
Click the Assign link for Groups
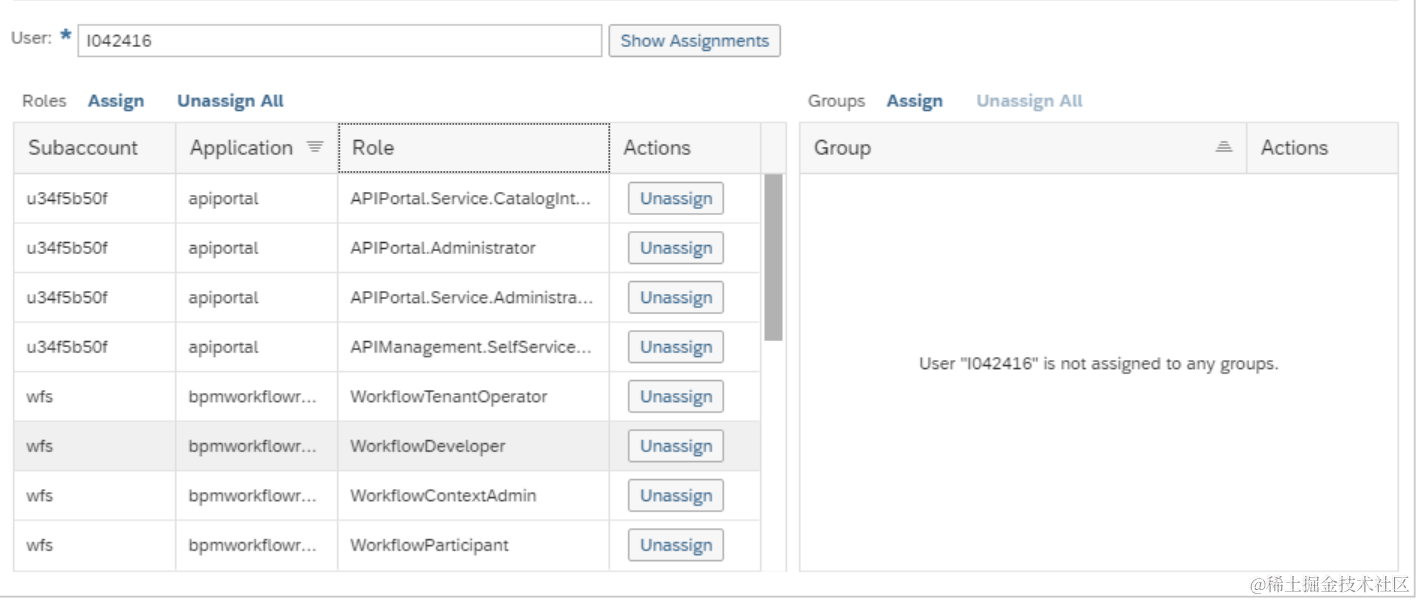coord(914,101)
